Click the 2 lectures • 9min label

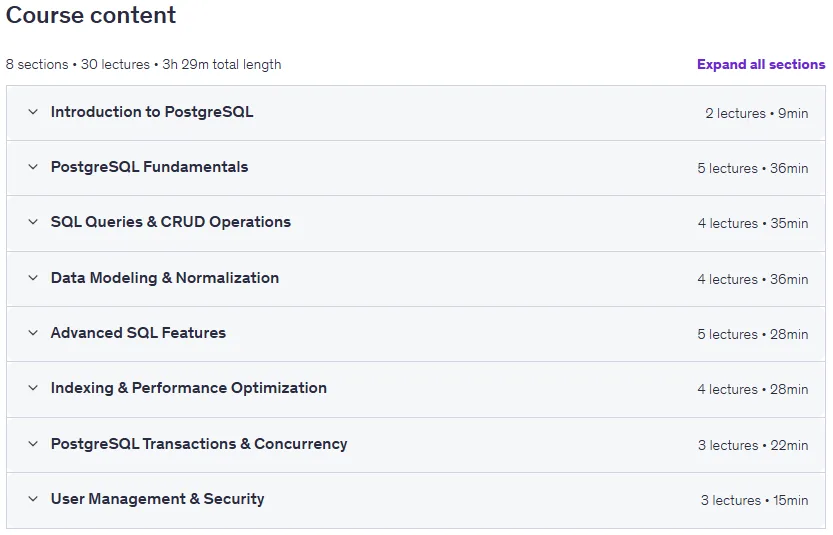[x=756, y=113]
